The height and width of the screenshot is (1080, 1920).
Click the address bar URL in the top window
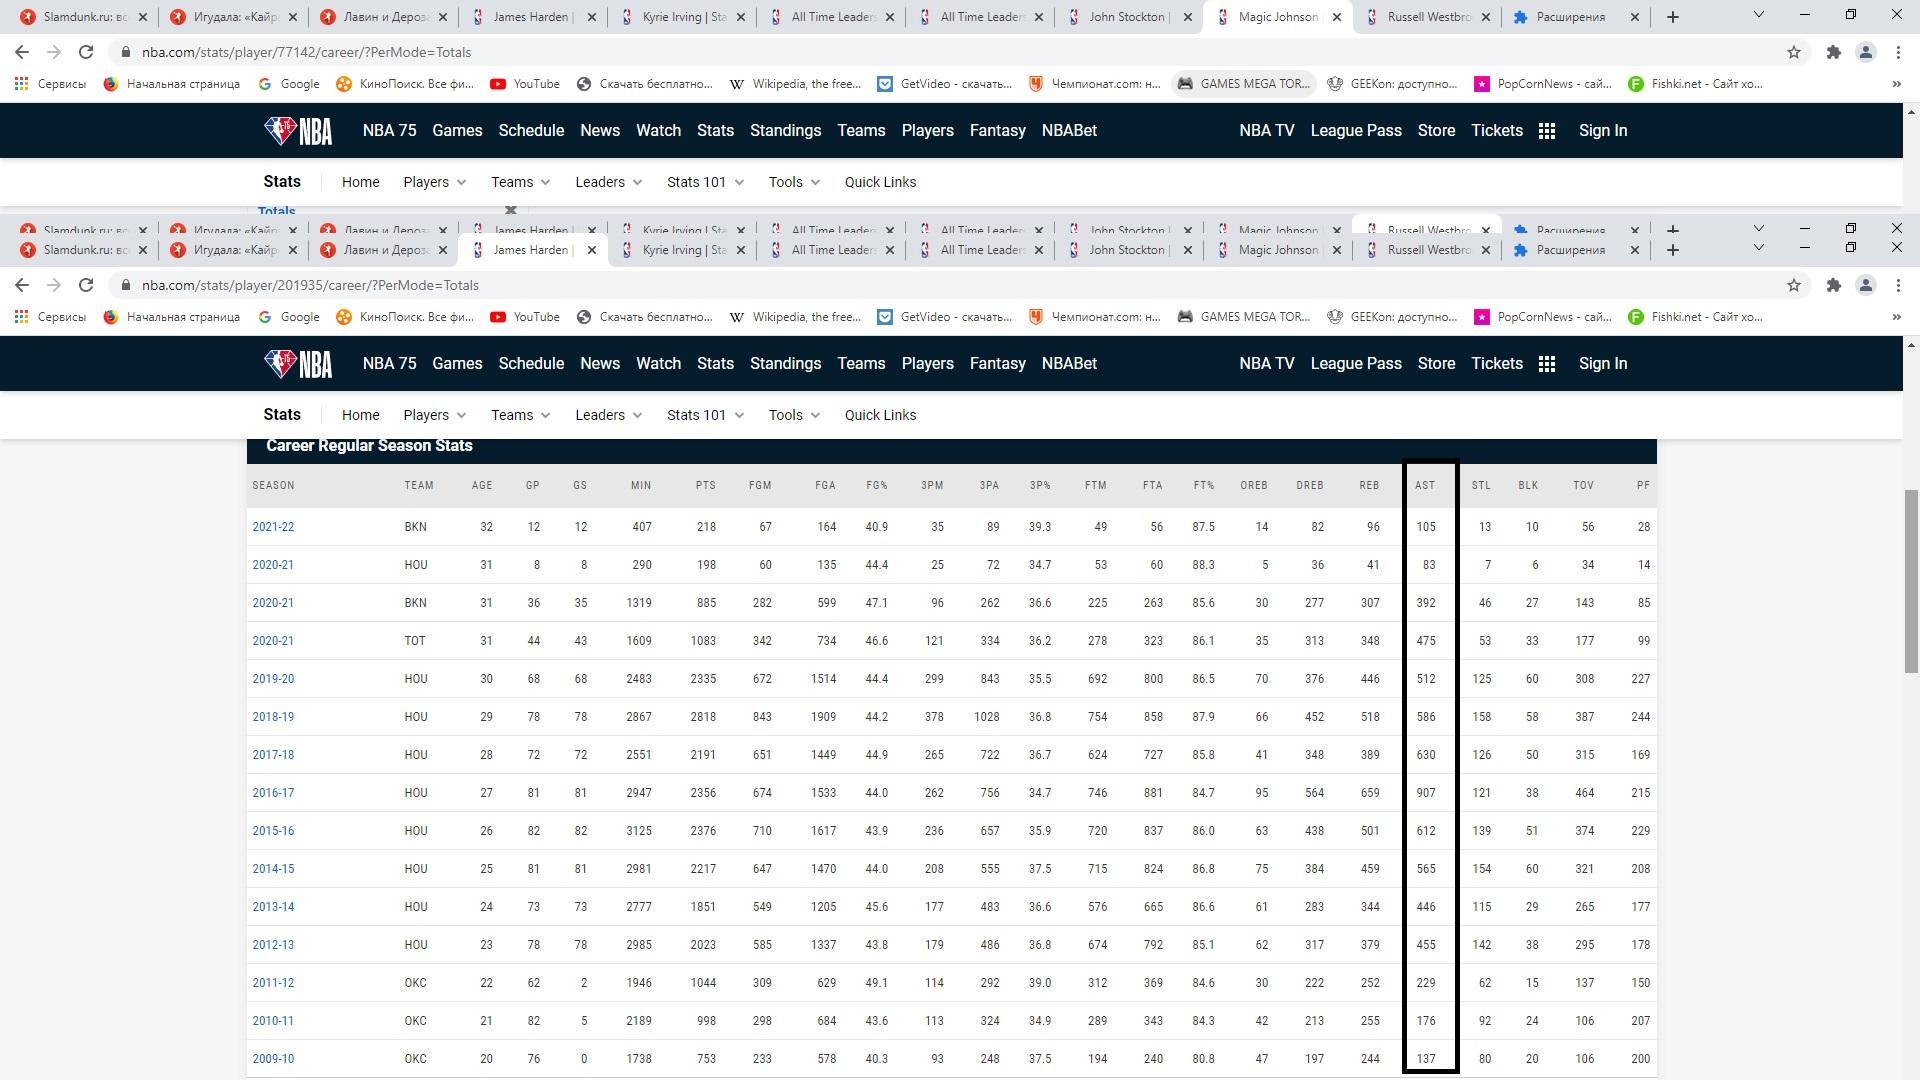(x=306, y=52)
